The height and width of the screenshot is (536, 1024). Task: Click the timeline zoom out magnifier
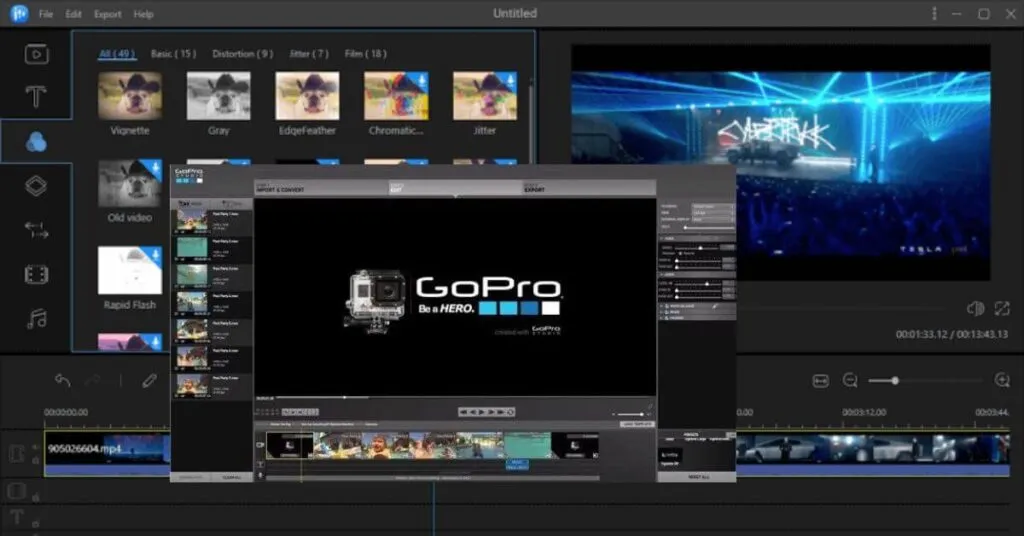coord(850,380)
